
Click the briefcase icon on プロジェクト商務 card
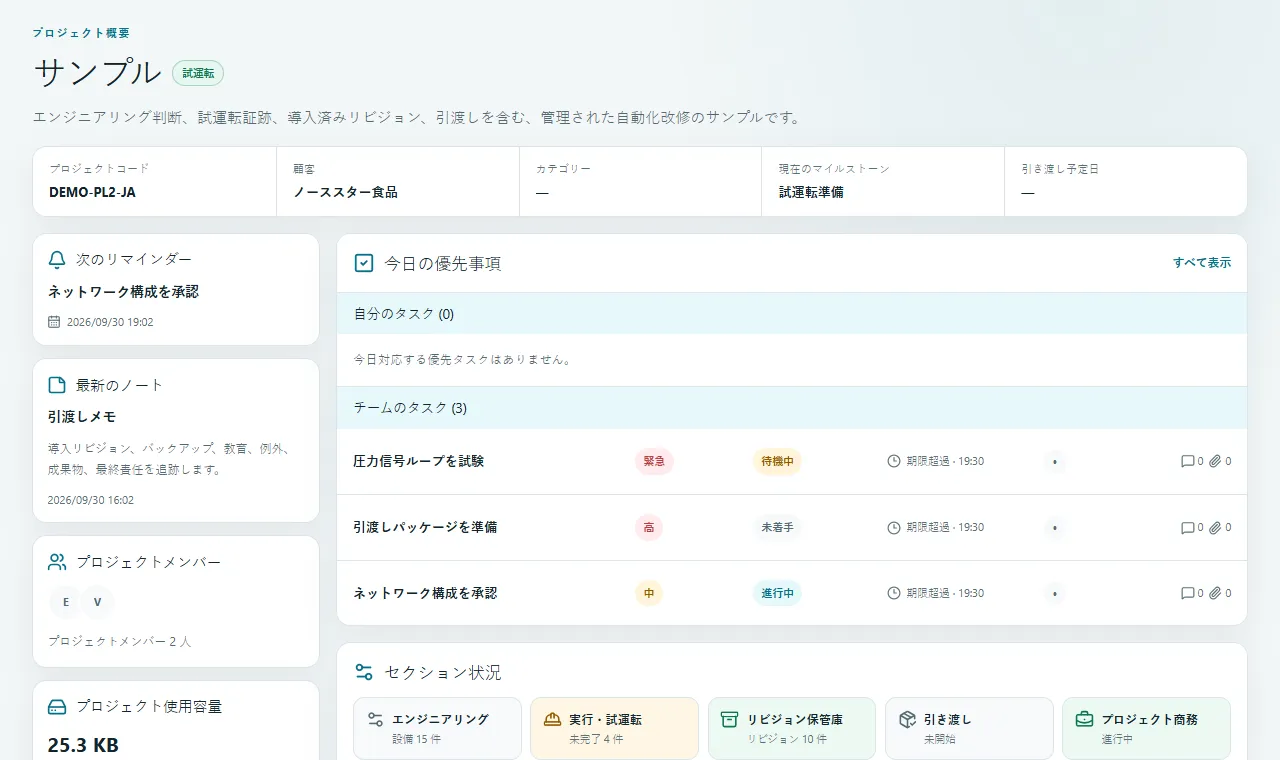(x=1084, y=719)
